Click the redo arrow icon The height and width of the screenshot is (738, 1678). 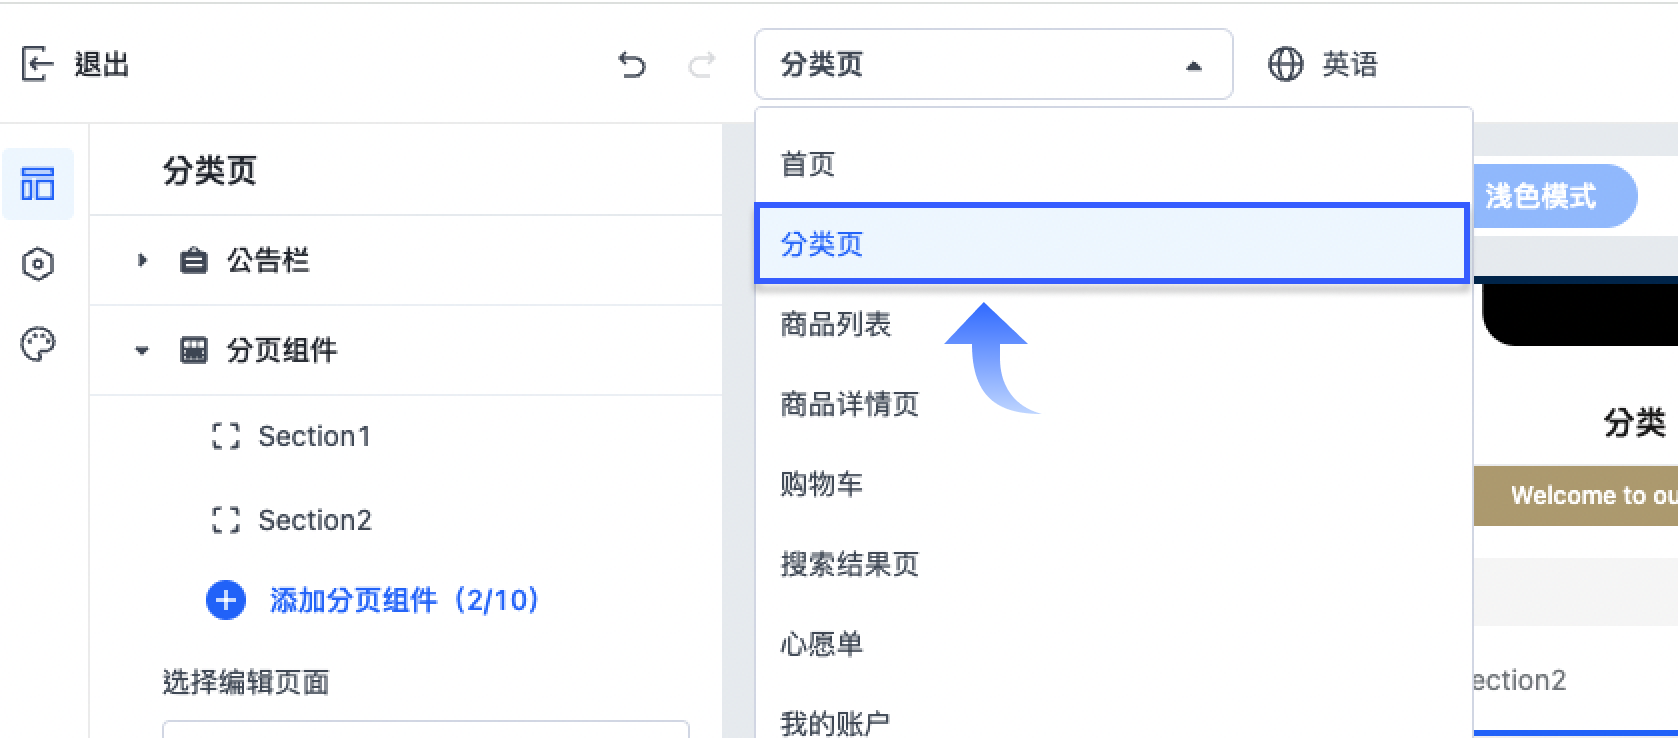702,65
